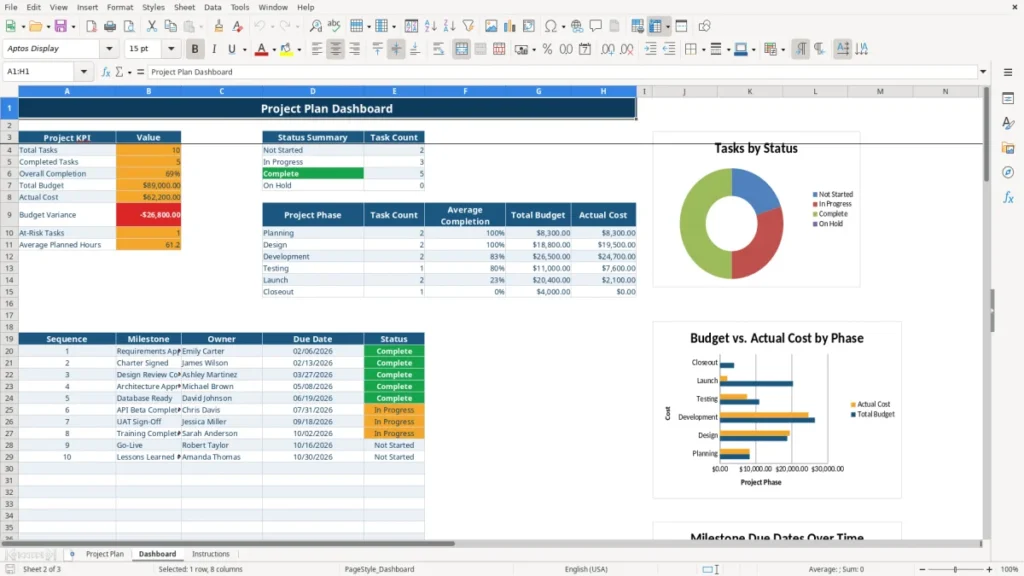
Task: Open the Styles menu
Action: 153,7
